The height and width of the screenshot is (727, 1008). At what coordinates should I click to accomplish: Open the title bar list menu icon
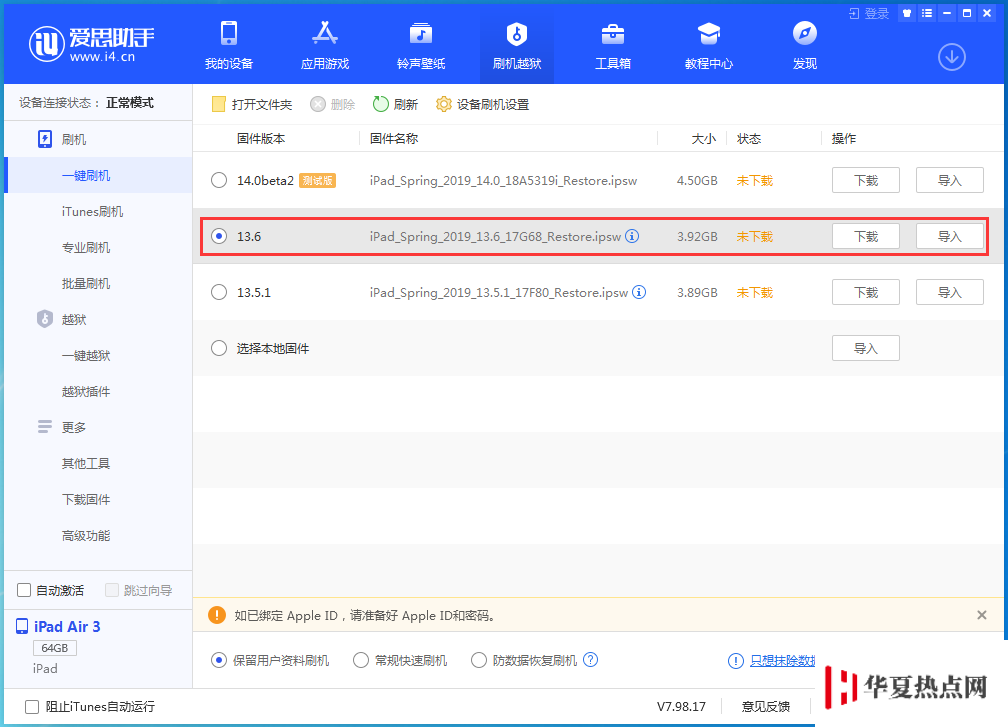point(926,13)
